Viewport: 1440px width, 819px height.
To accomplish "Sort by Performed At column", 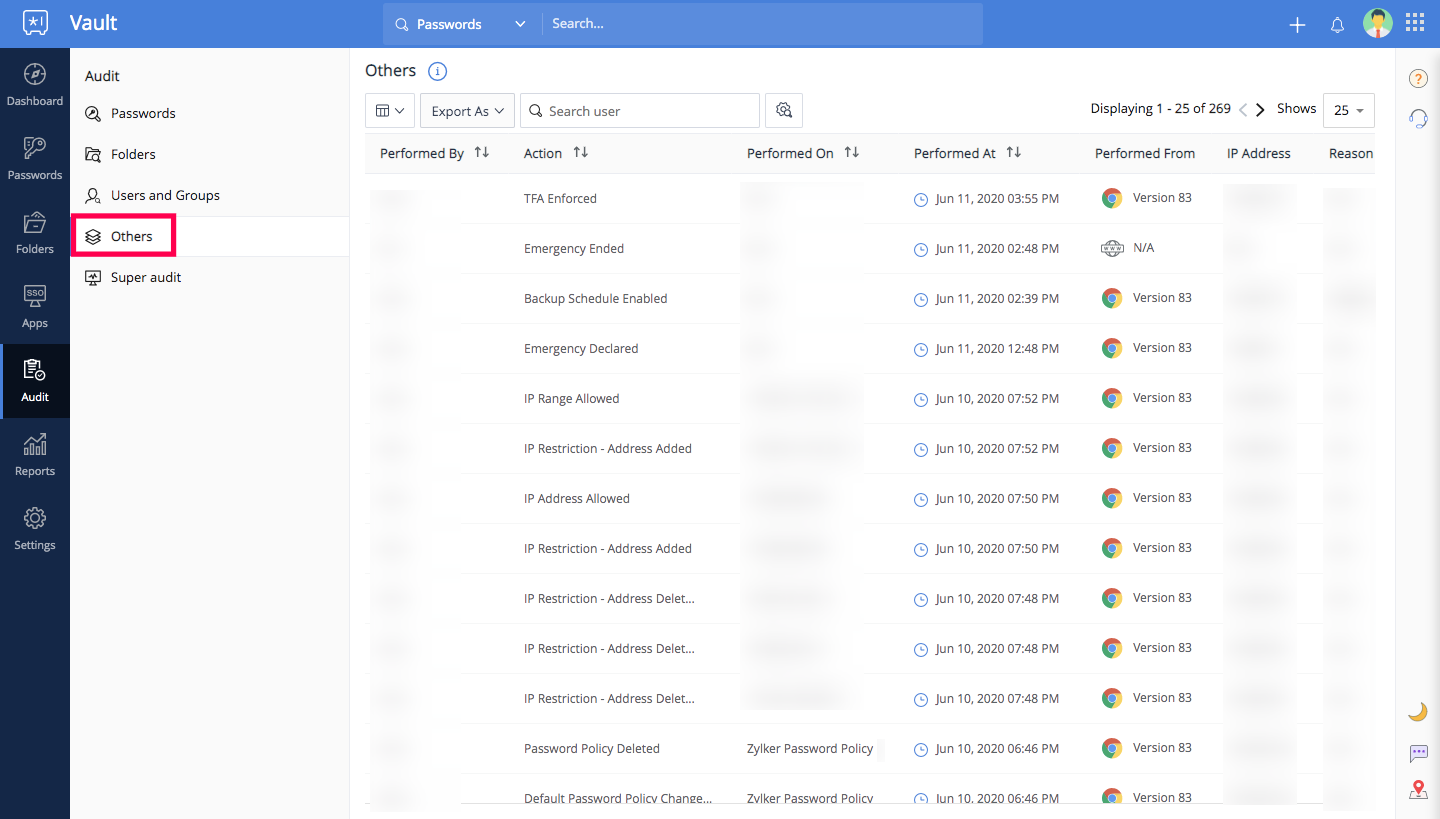I will [1013, 153].
